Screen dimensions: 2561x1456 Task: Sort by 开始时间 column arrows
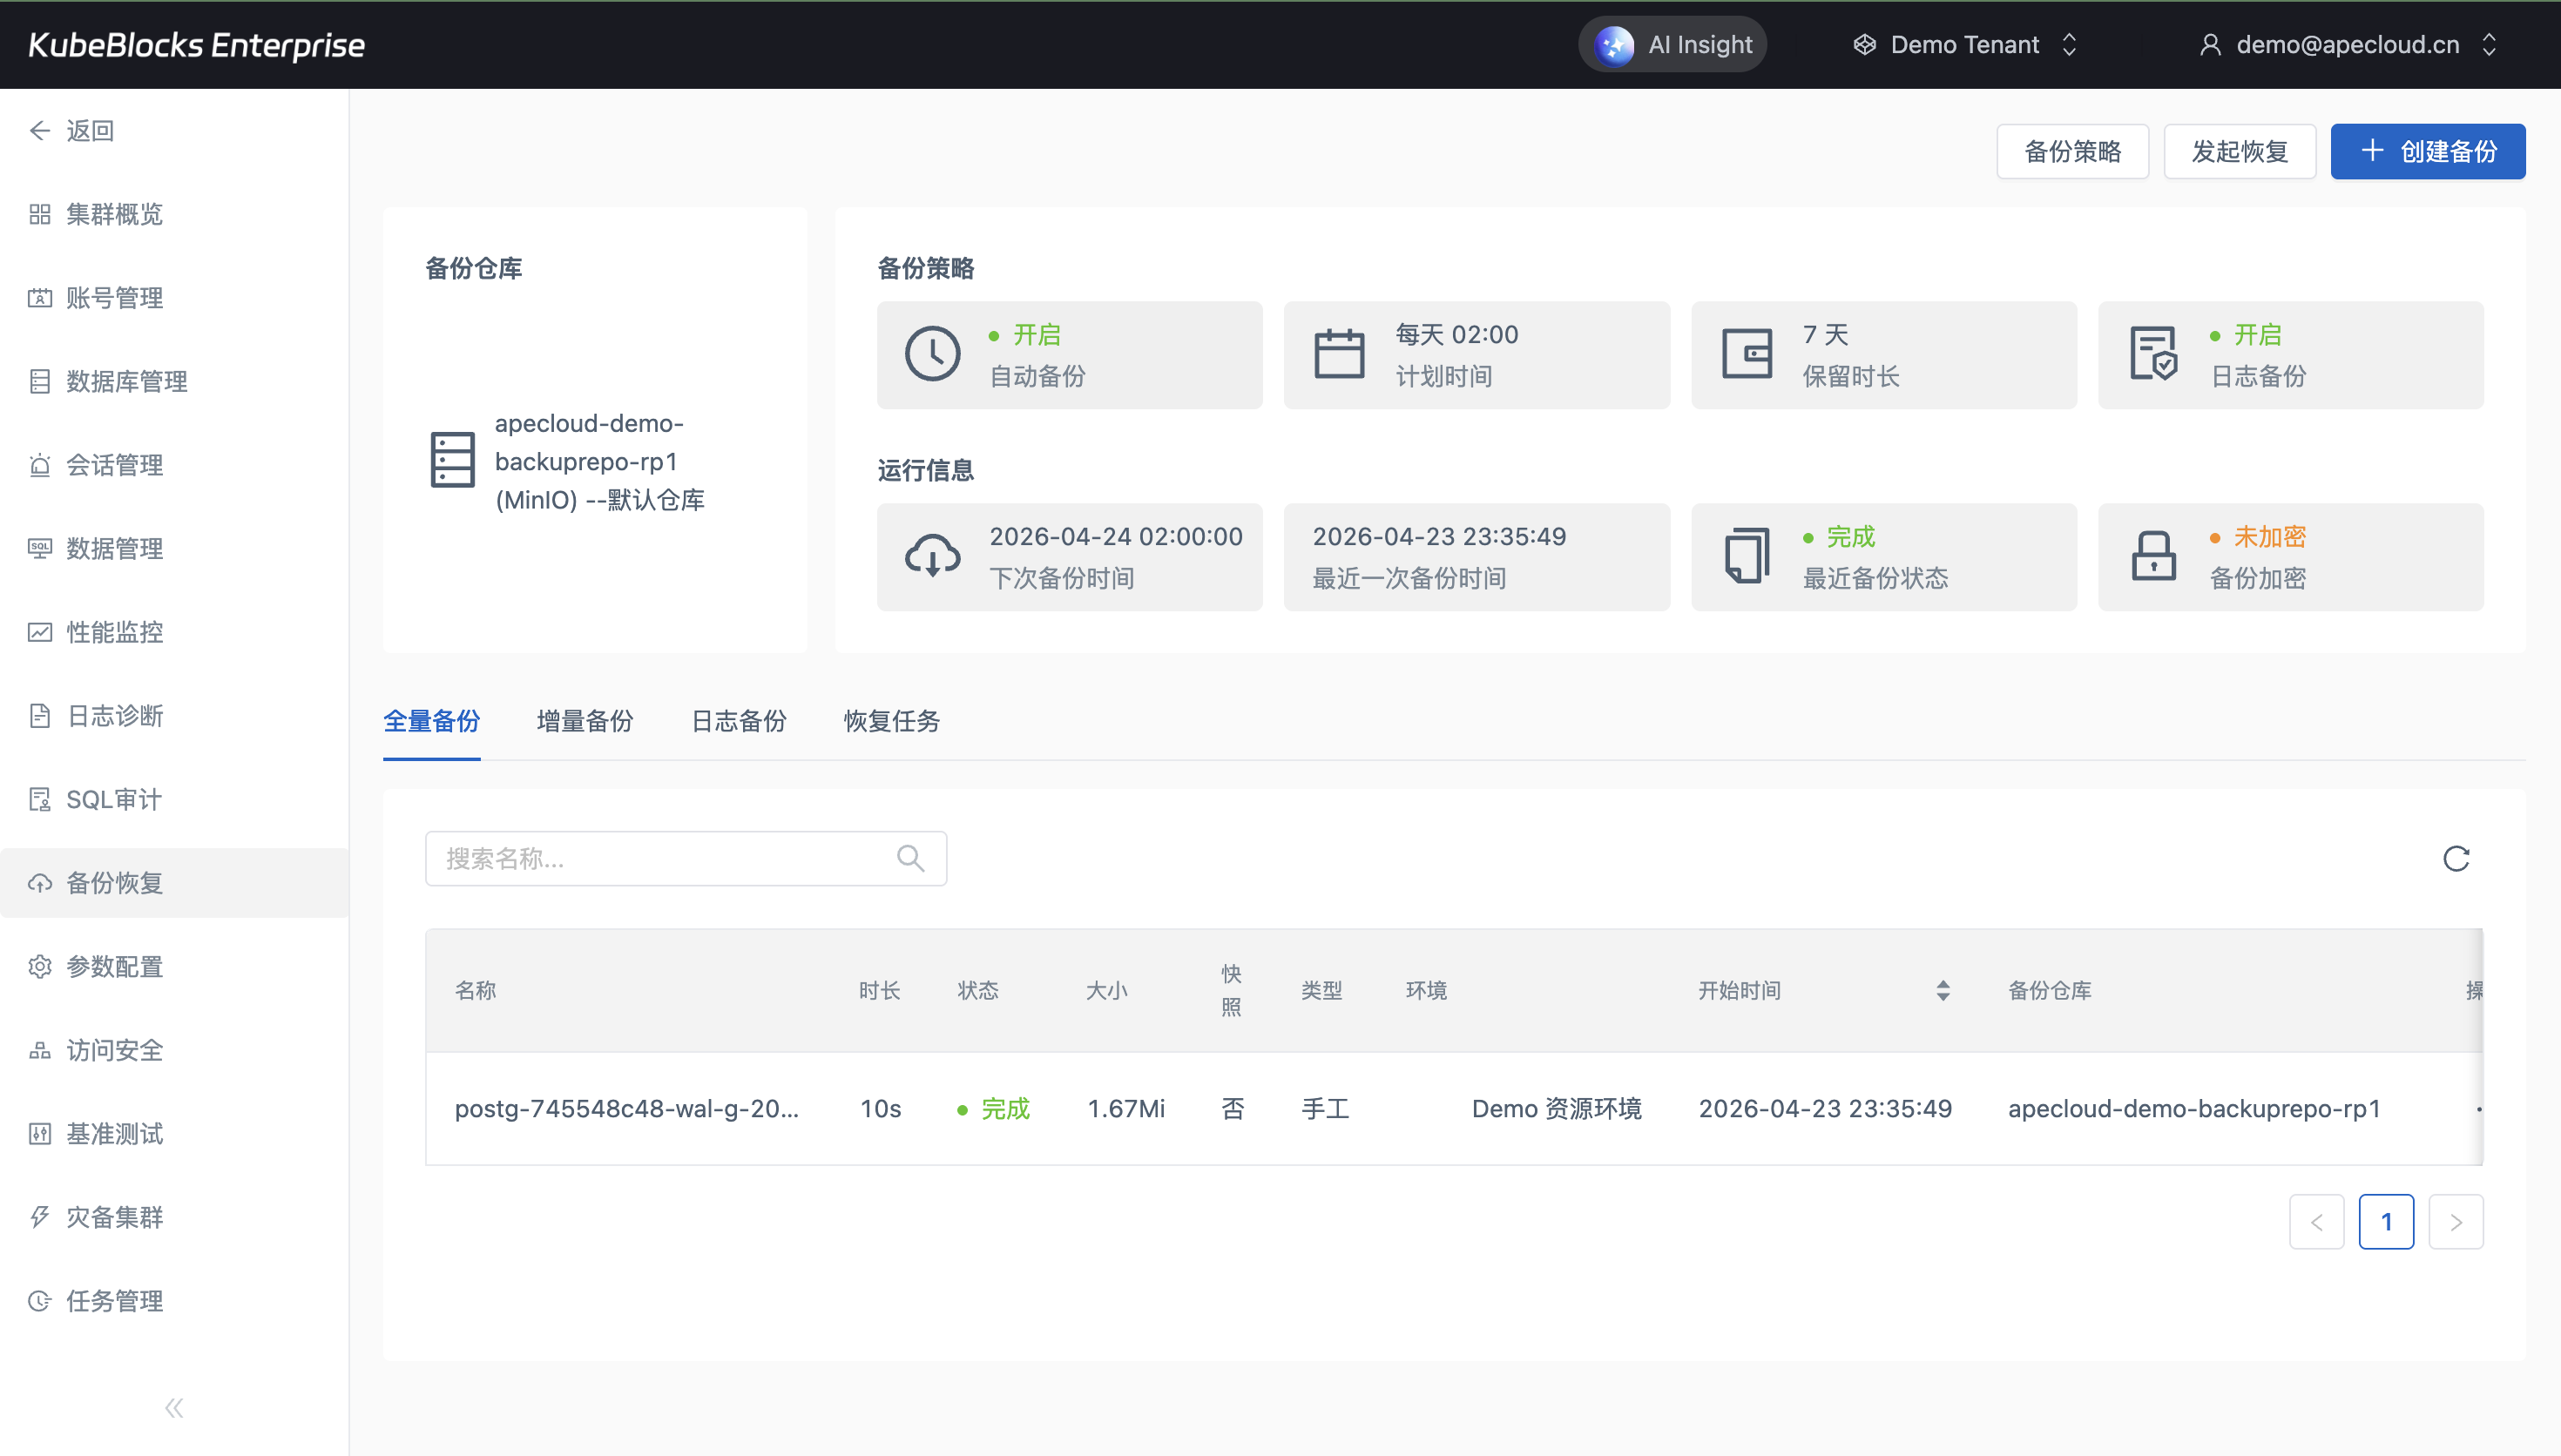1942,990
